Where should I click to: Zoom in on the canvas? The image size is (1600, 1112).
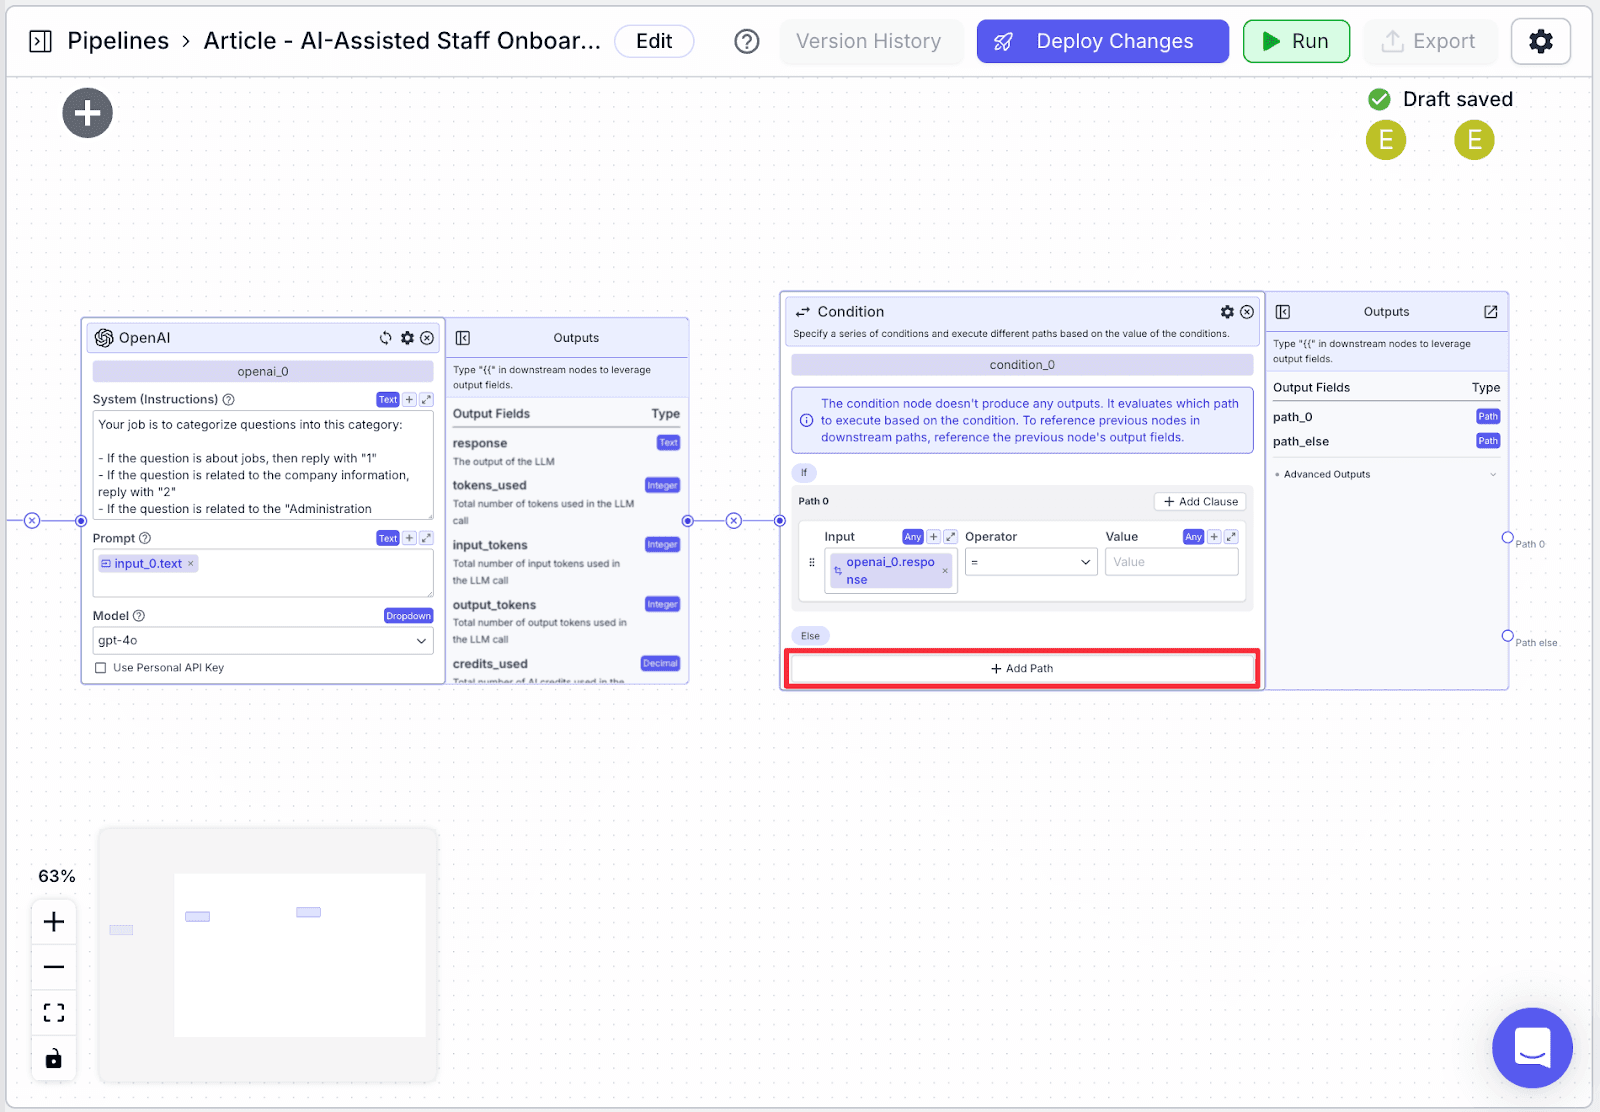pyautogui.click(x=54, y=922)
